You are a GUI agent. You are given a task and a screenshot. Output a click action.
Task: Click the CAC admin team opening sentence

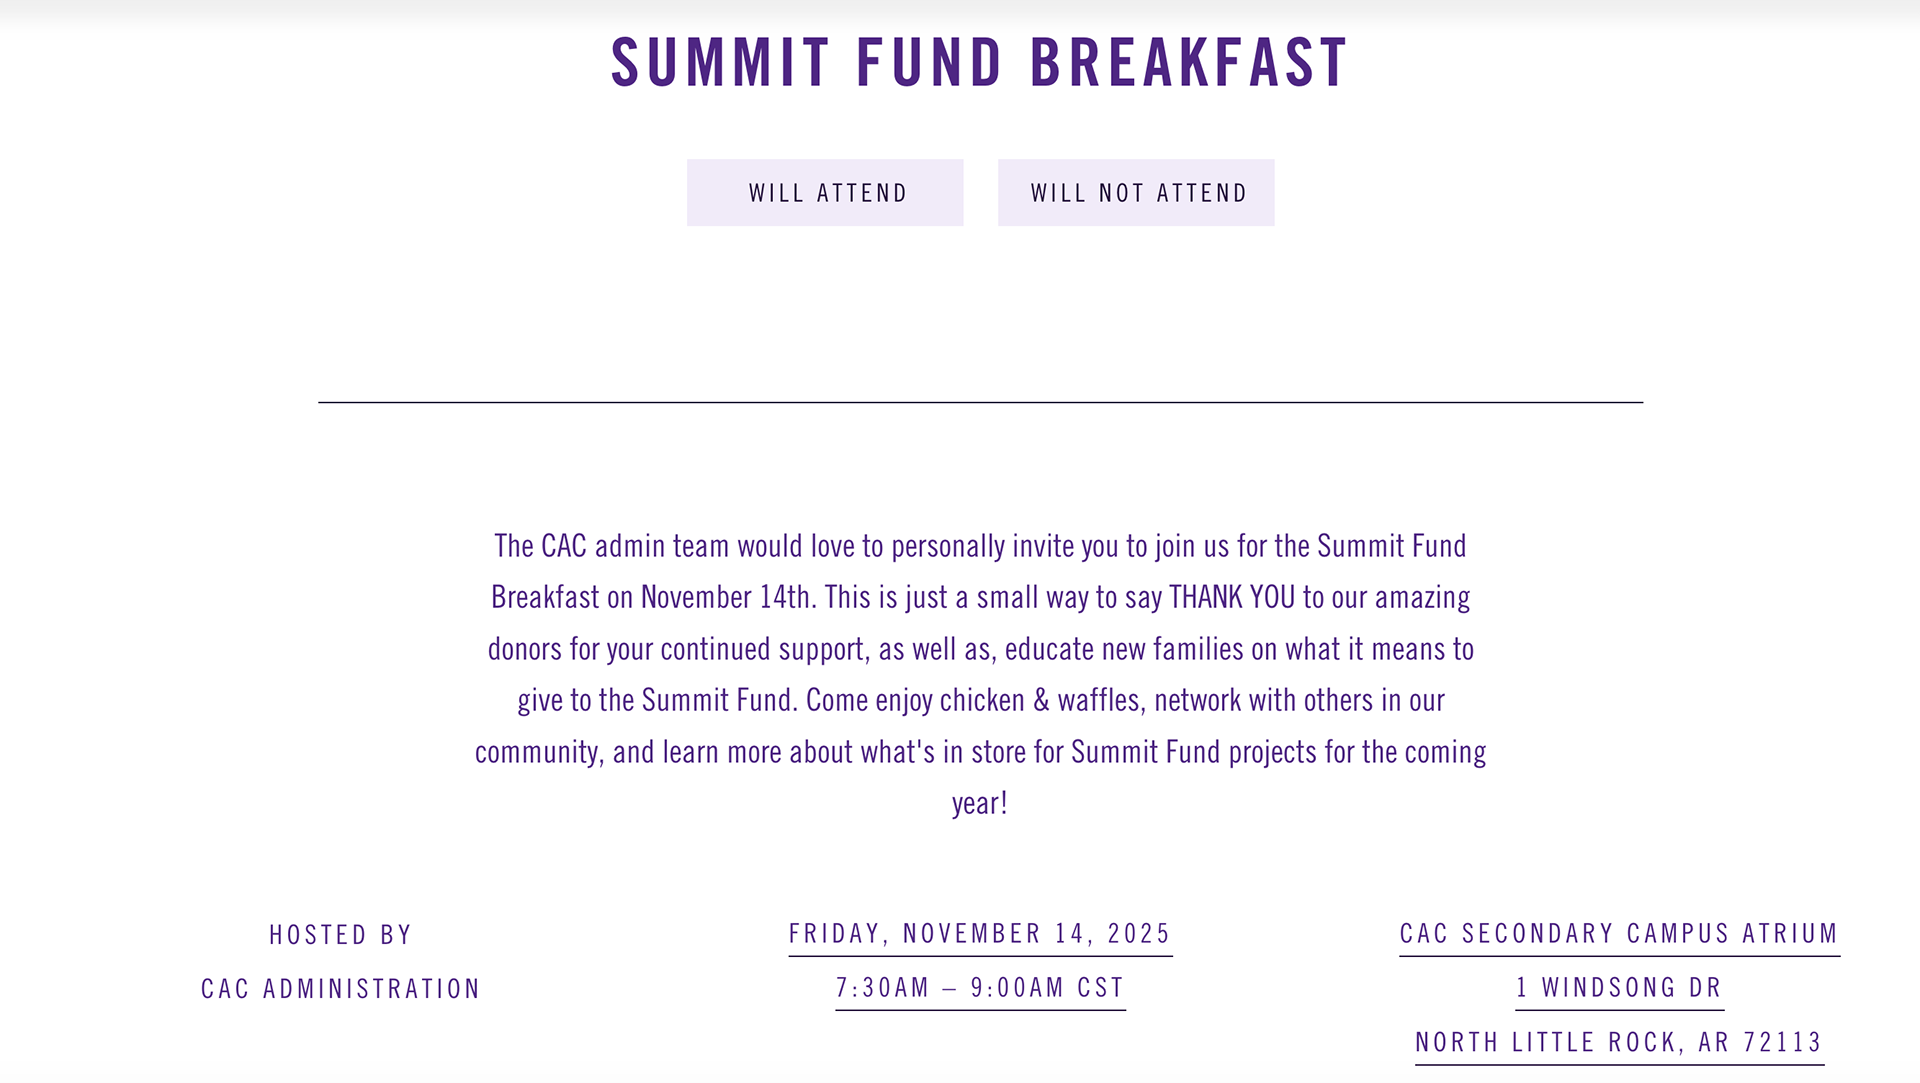coord(980,546)
